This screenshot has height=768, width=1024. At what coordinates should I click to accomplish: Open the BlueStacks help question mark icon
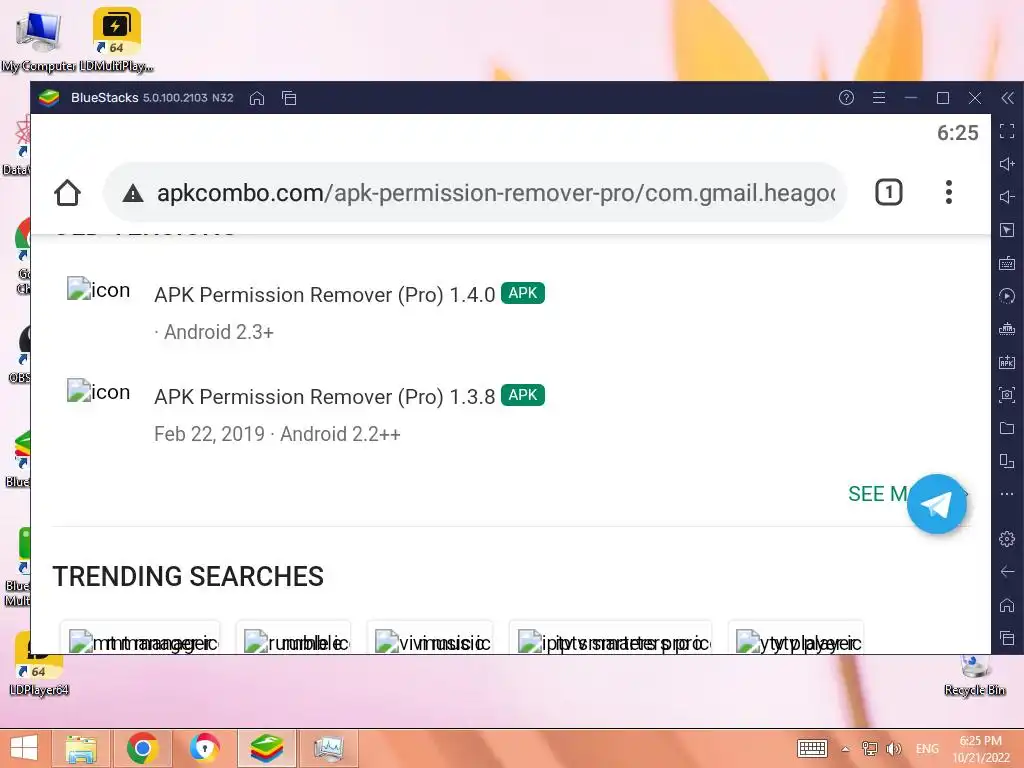tap(846, 98)
